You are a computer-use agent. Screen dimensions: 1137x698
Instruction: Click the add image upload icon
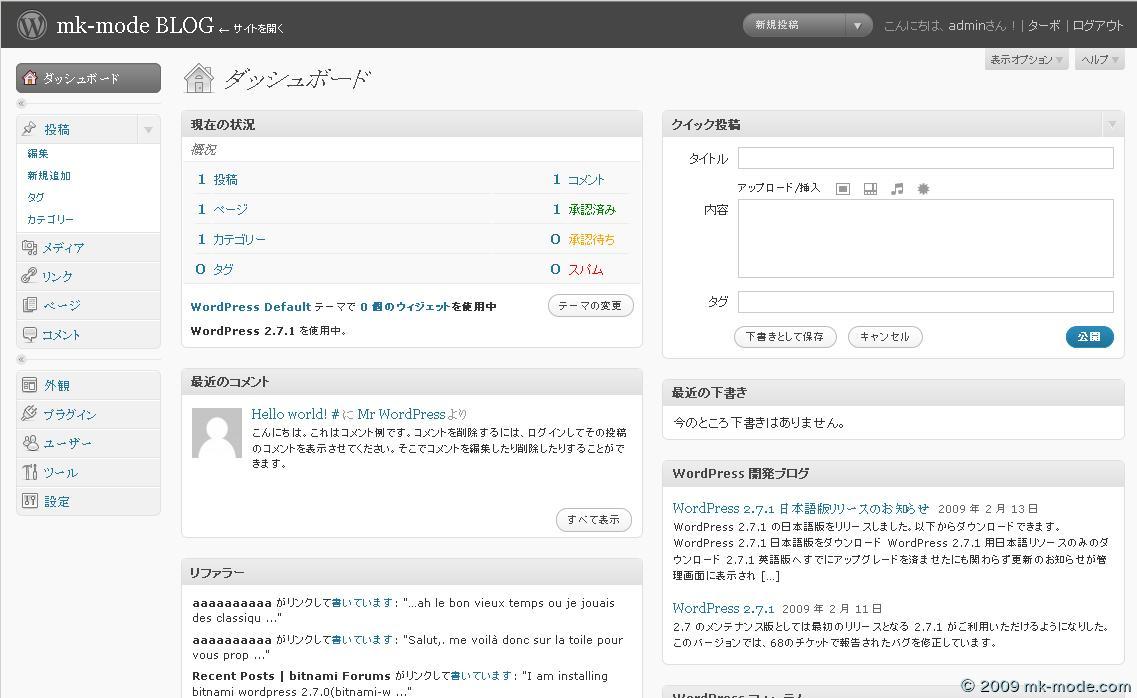[x=843, y=189]
